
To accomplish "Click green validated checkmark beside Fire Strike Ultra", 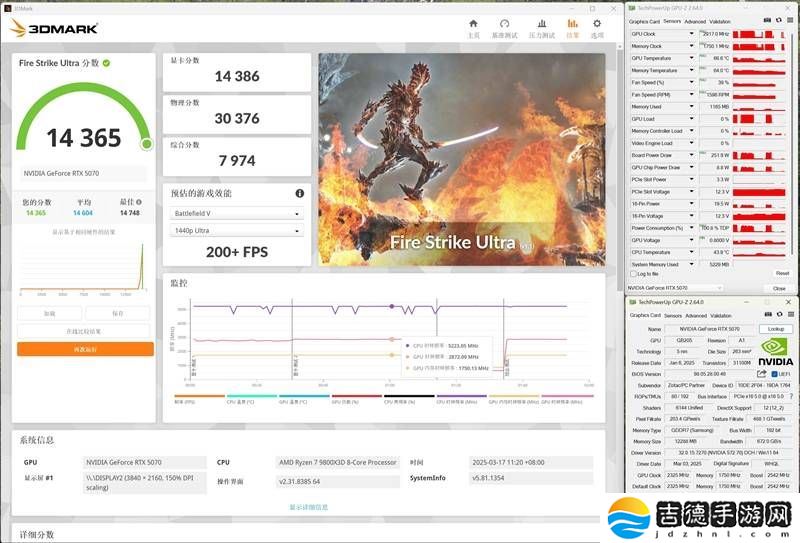I will [106, 63].
